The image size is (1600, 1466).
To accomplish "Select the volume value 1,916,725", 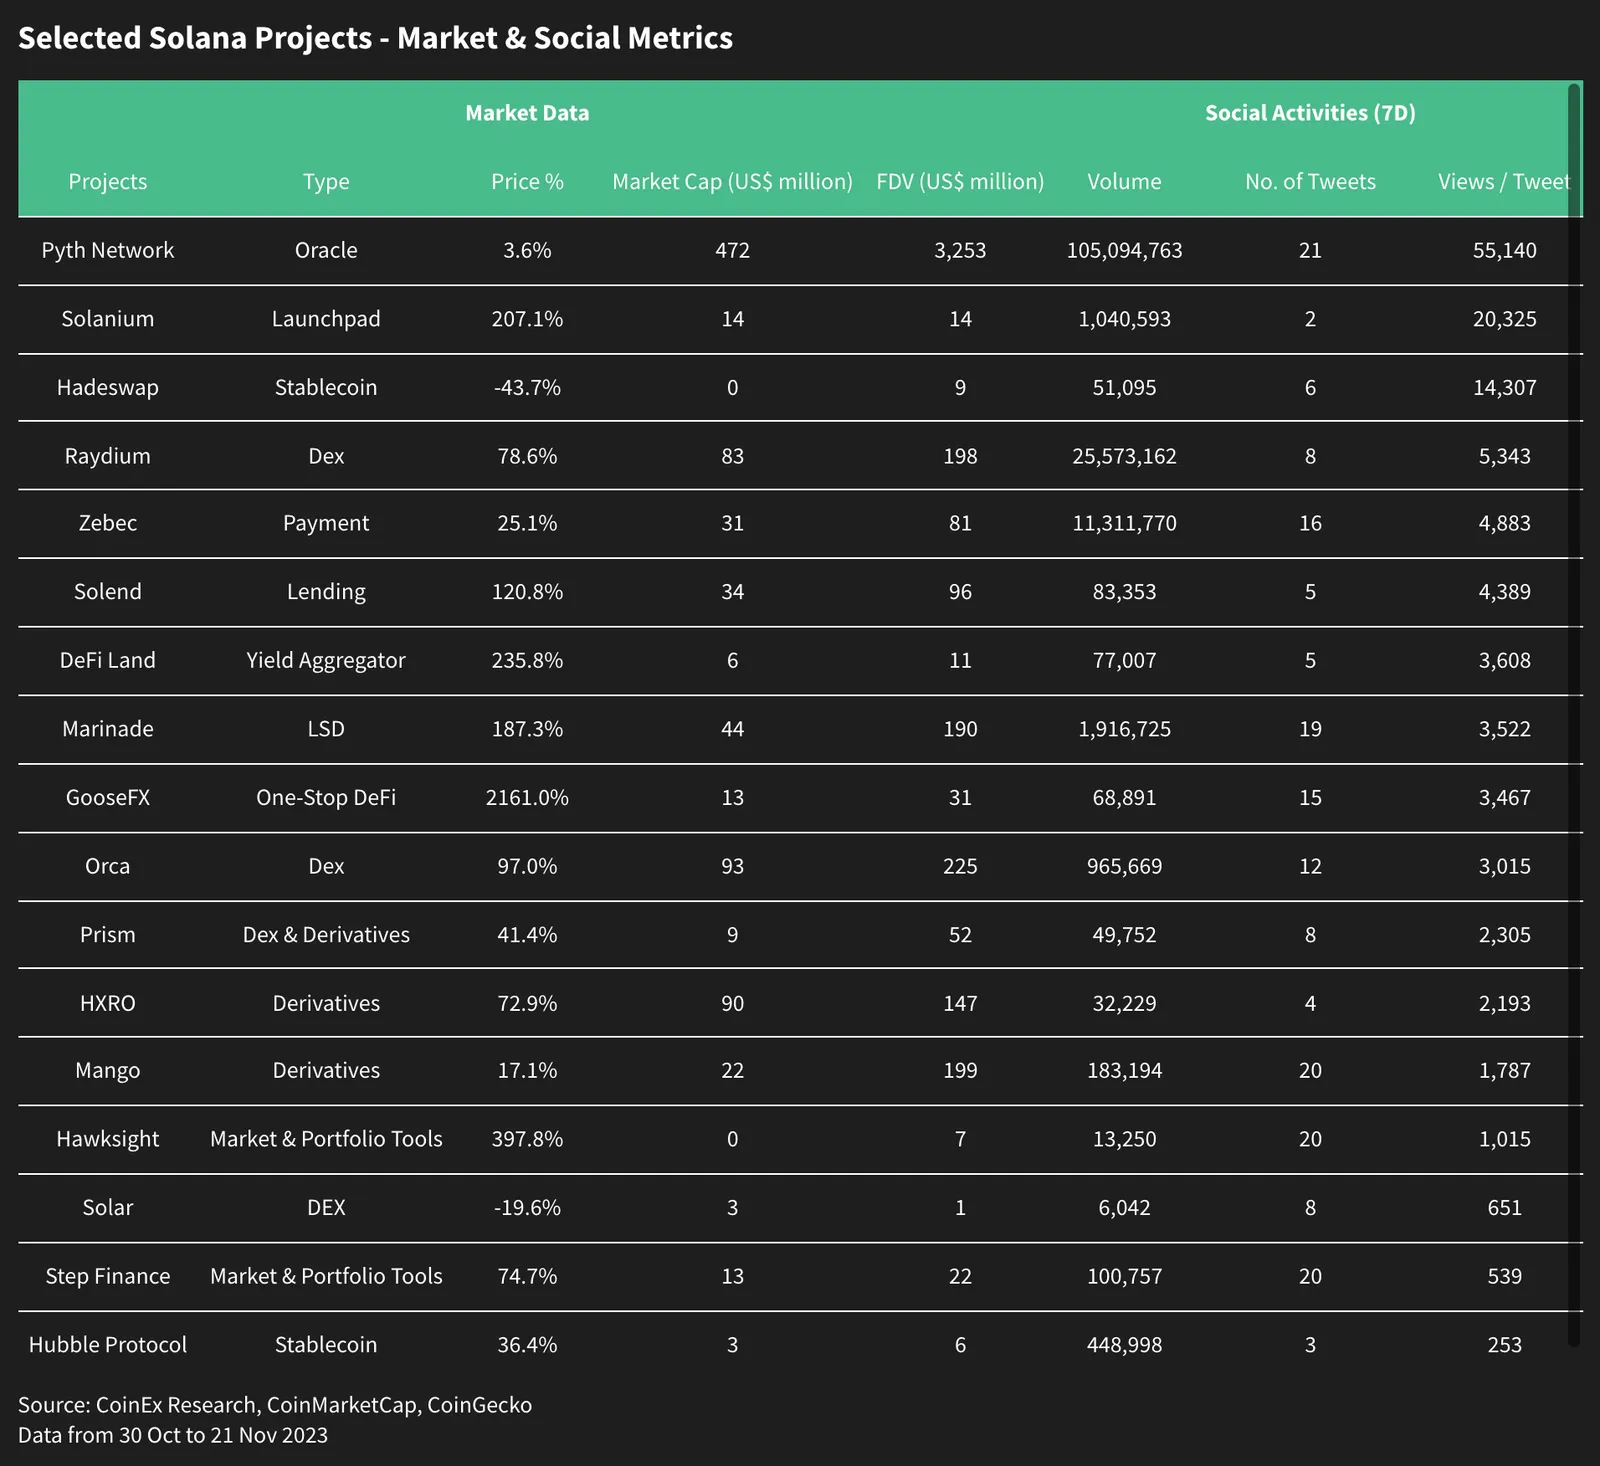I will (x=1124, y=729).
